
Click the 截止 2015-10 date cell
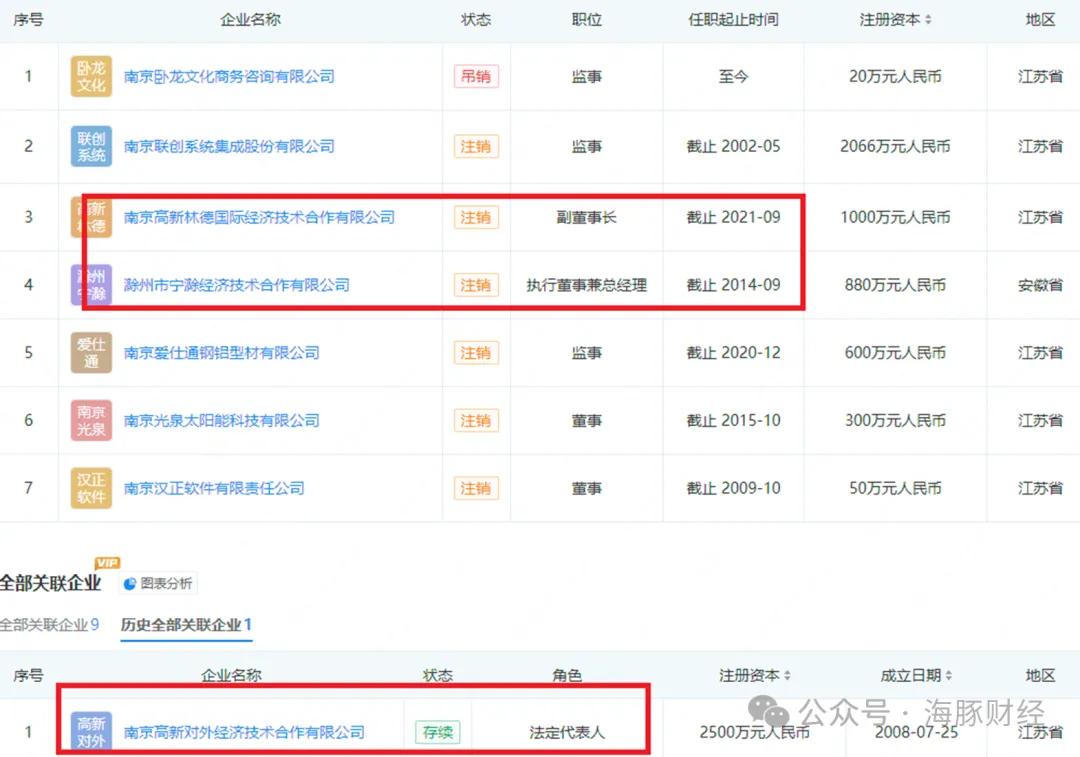tap(734, 420)
